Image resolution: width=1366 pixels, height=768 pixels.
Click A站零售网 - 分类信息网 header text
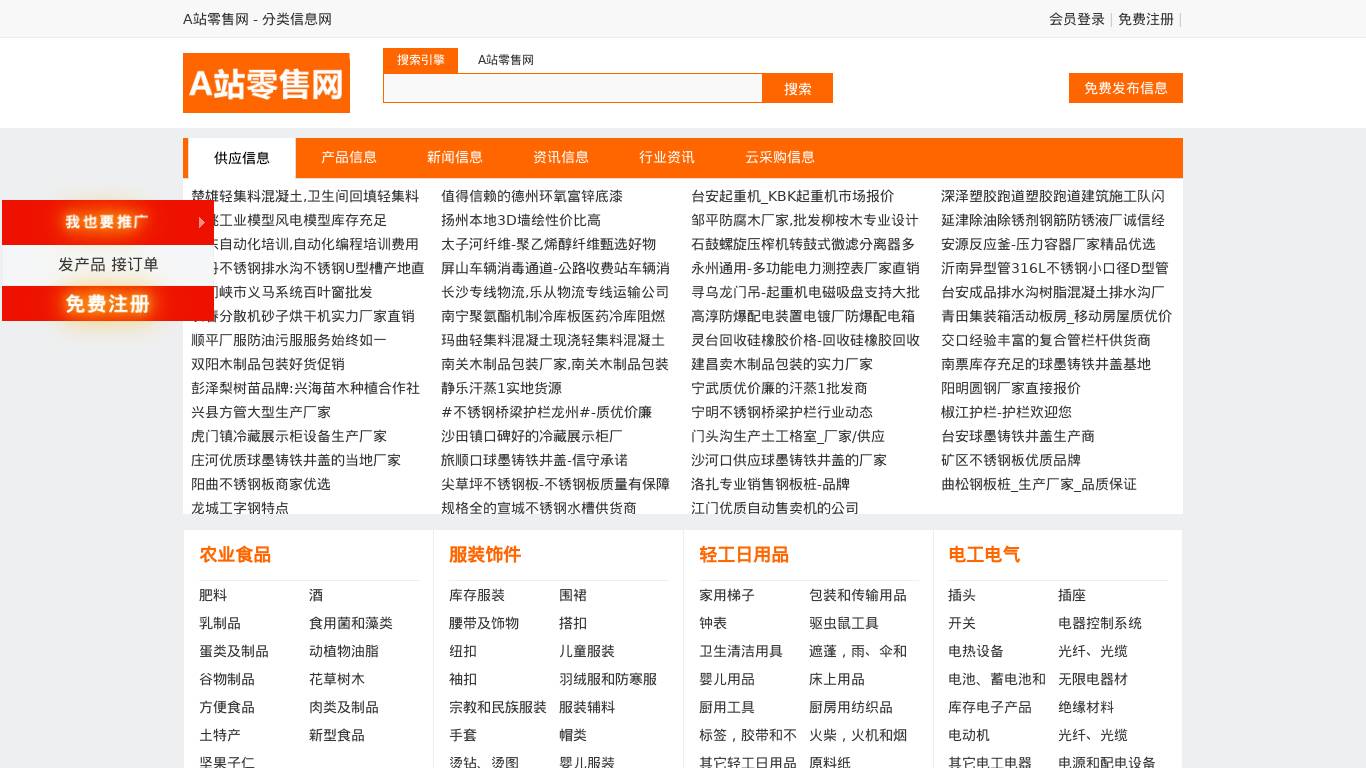pos(257,19)
